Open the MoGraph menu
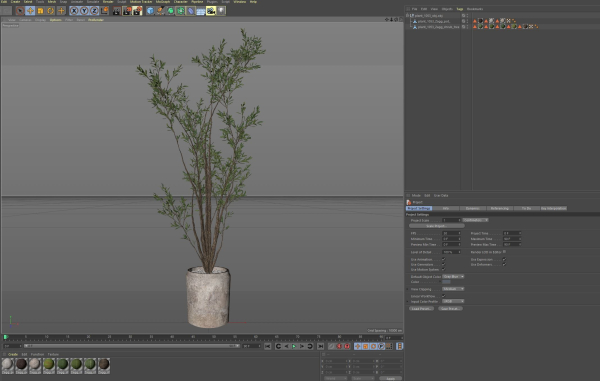Viewport: 600px width, 381px height. (x=163, y=2)
